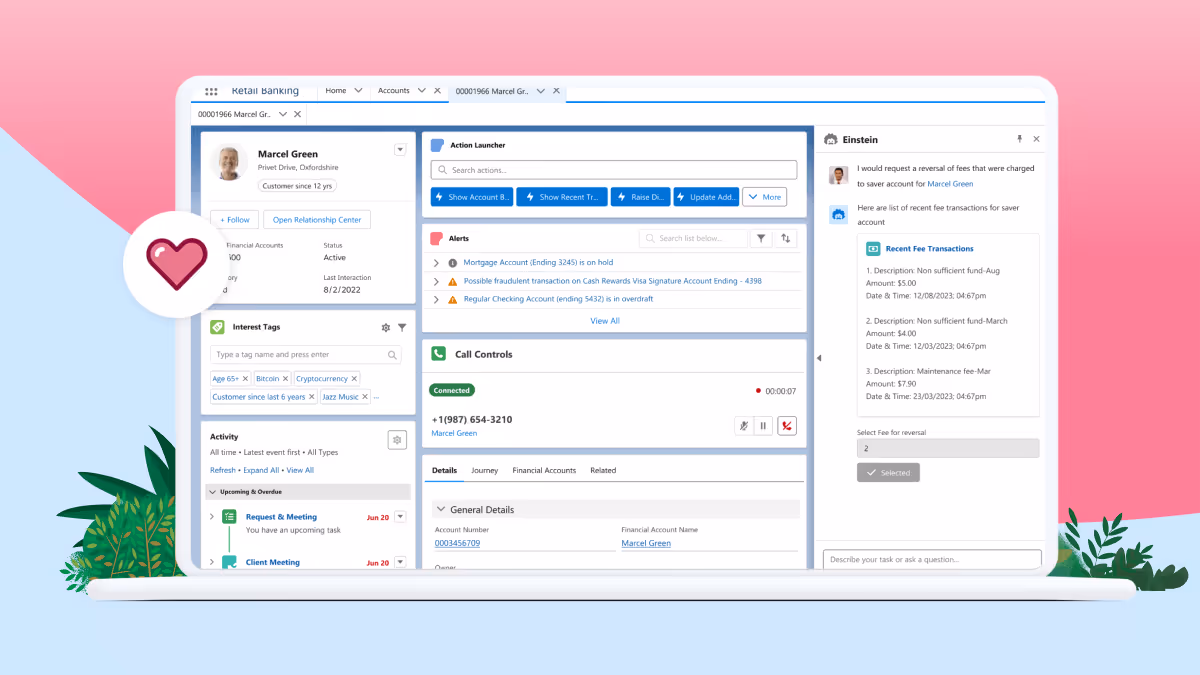The height and width of the screenshot is (675, 1200).
Task: Click View All in Activity panel
Action: click(x=300, y=470)
